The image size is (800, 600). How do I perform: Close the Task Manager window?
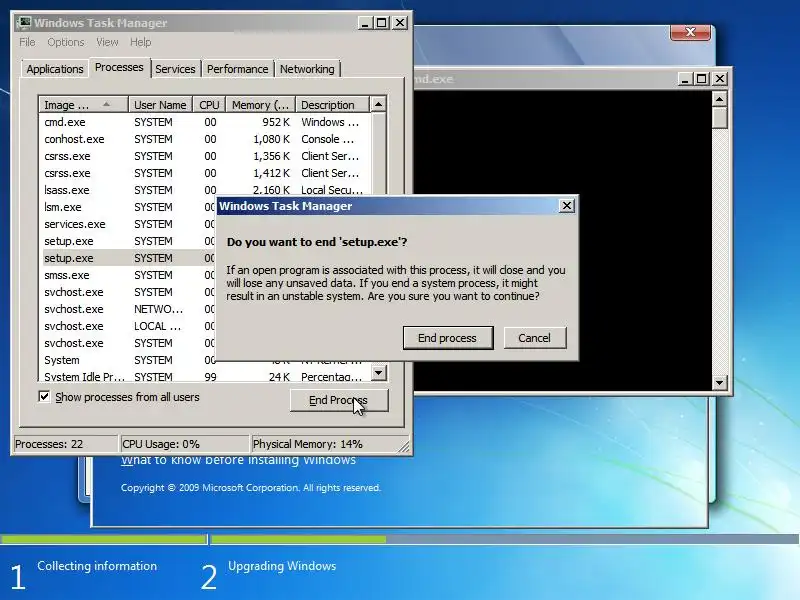[x=400, y=23]
